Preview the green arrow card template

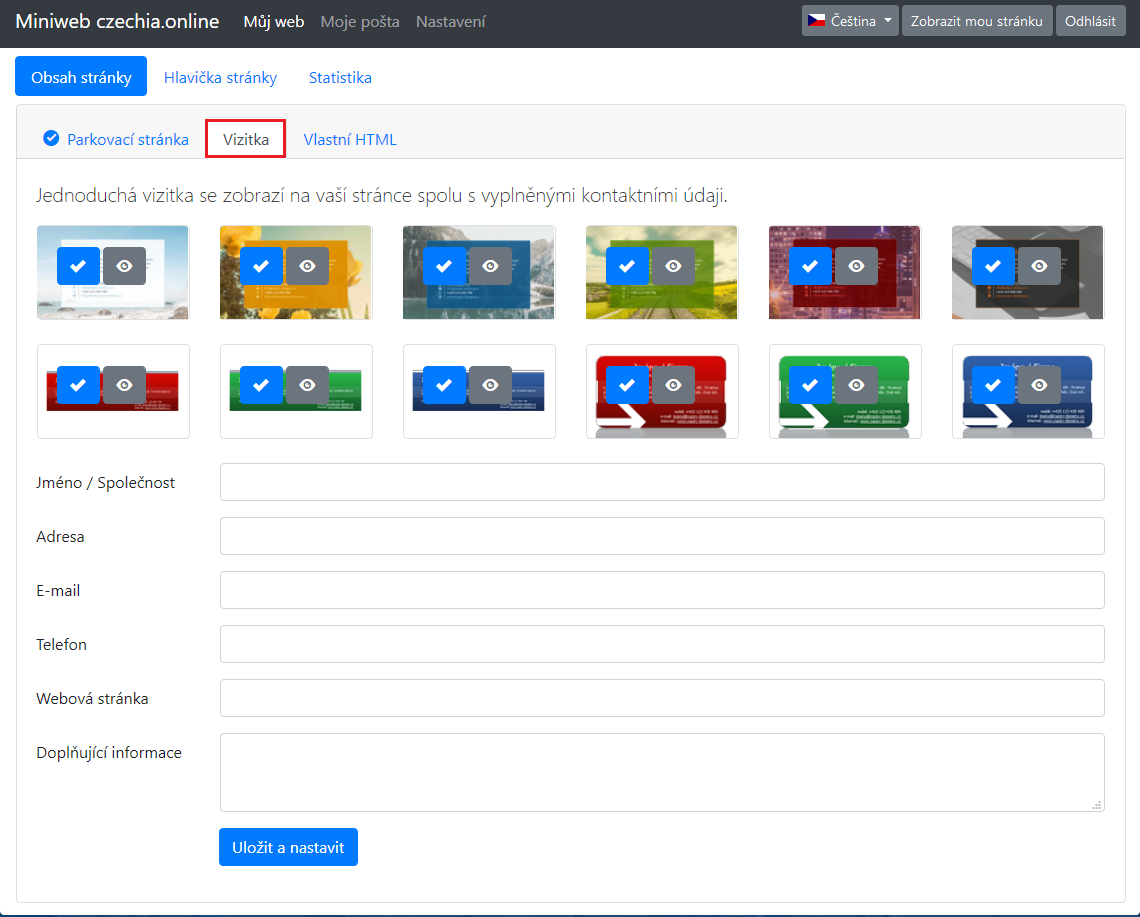click(856, 385)
